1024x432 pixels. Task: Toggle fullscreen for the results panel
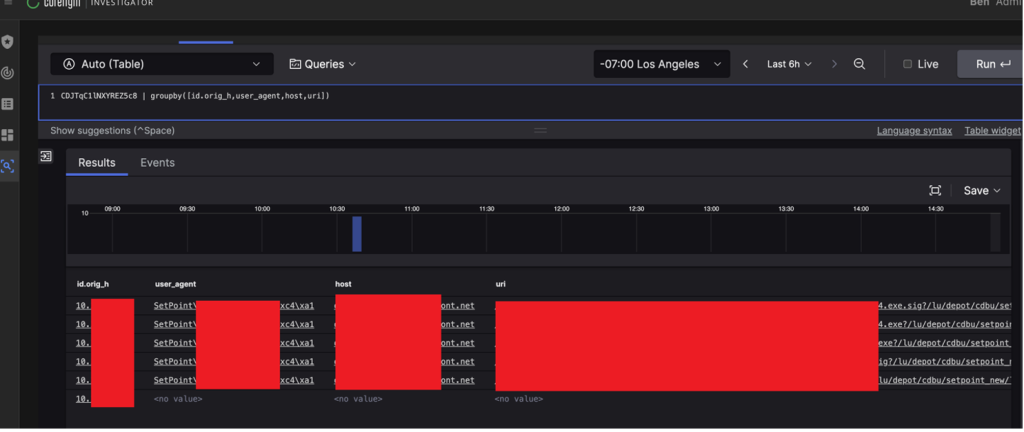pyautogui.click(x=935, y=191)
